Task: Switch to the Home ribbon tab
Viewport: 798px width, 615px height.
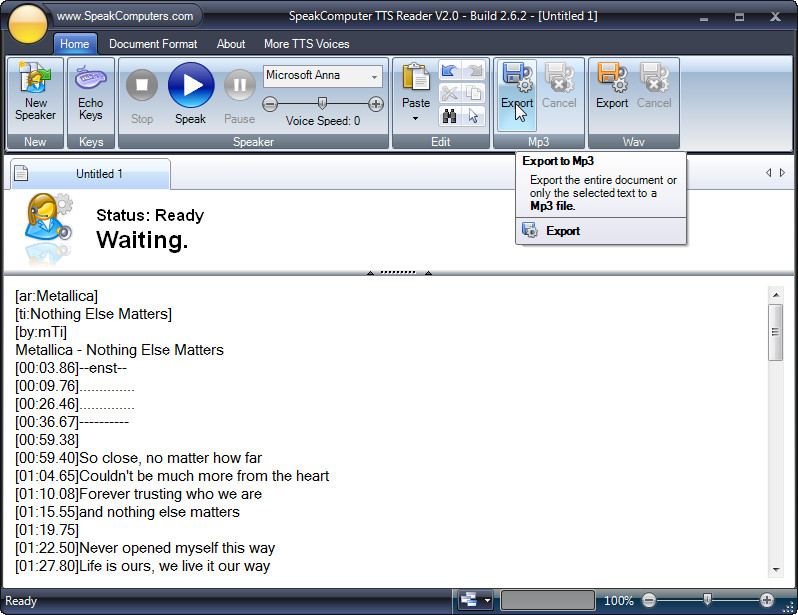Action: (x=74, y=44)
